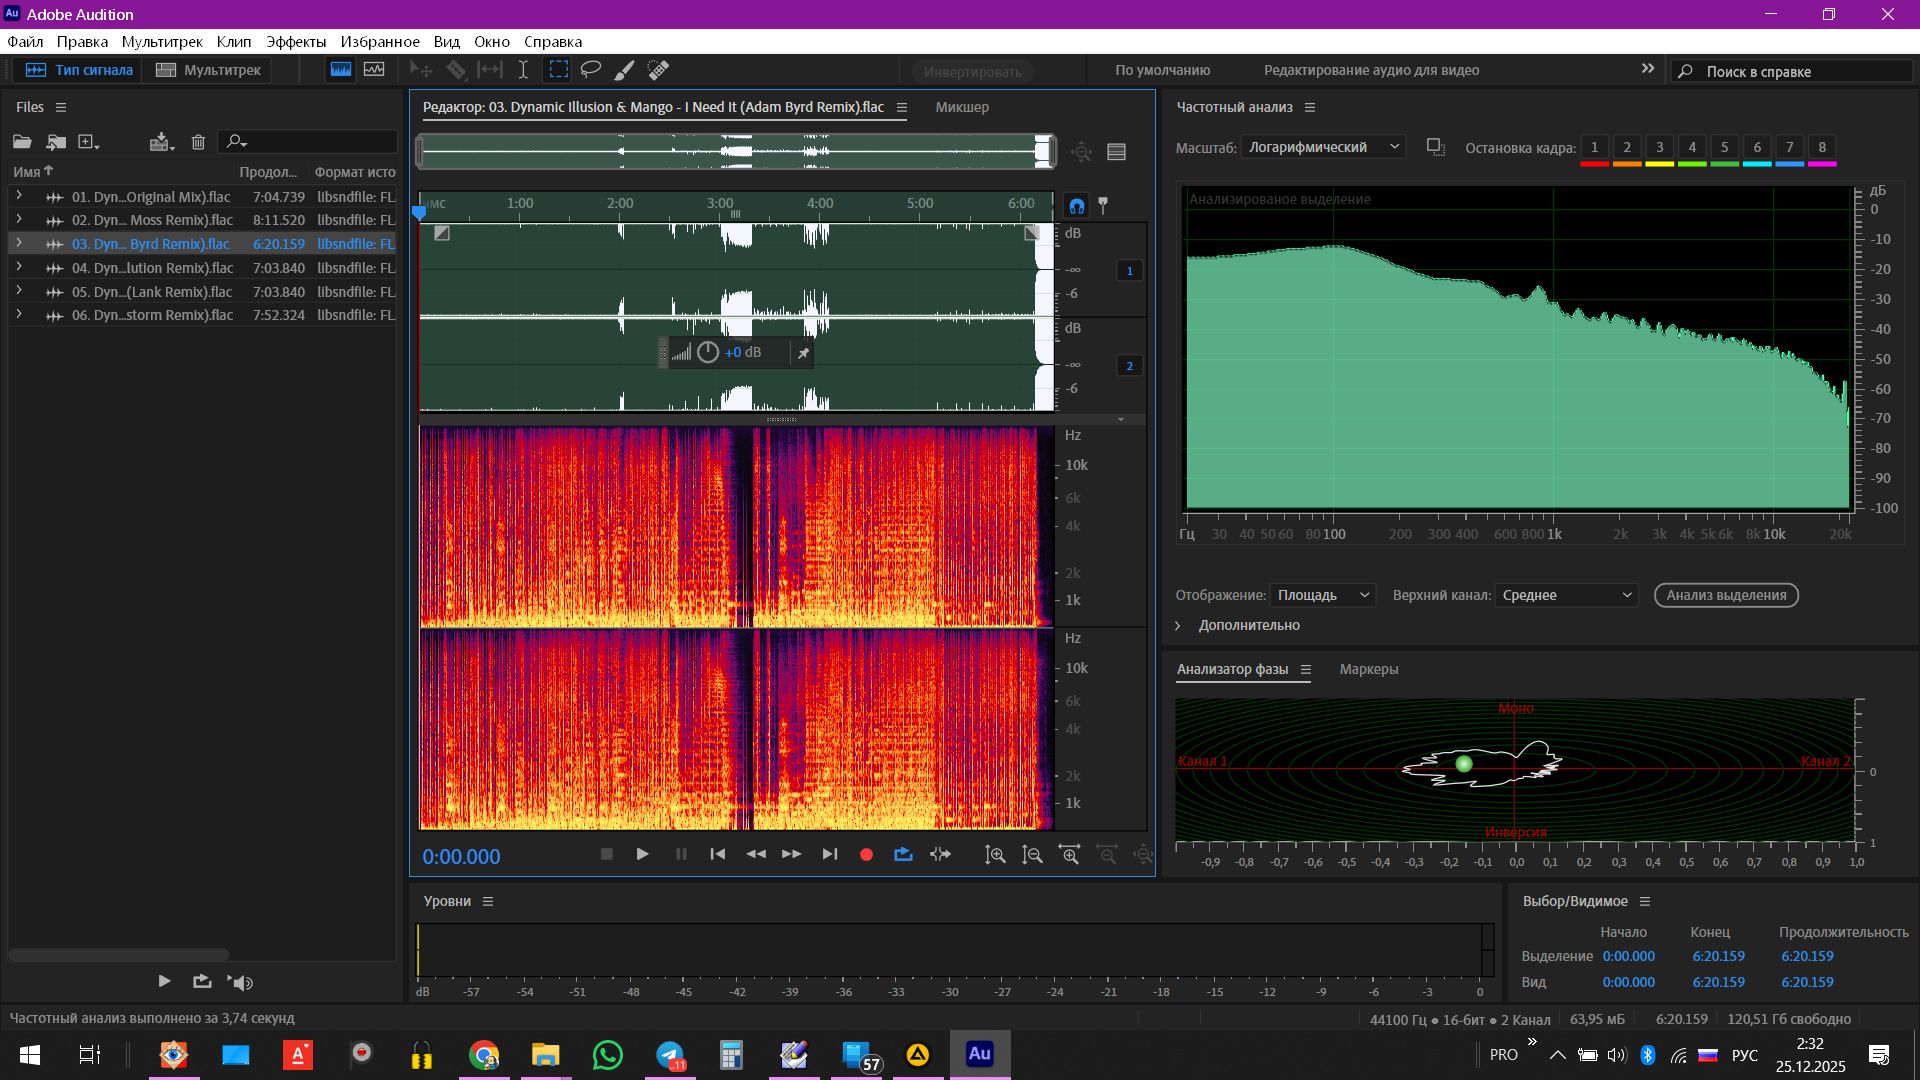
Task: Select the Spot Healing Brush tool
Action: coord(658,70)
